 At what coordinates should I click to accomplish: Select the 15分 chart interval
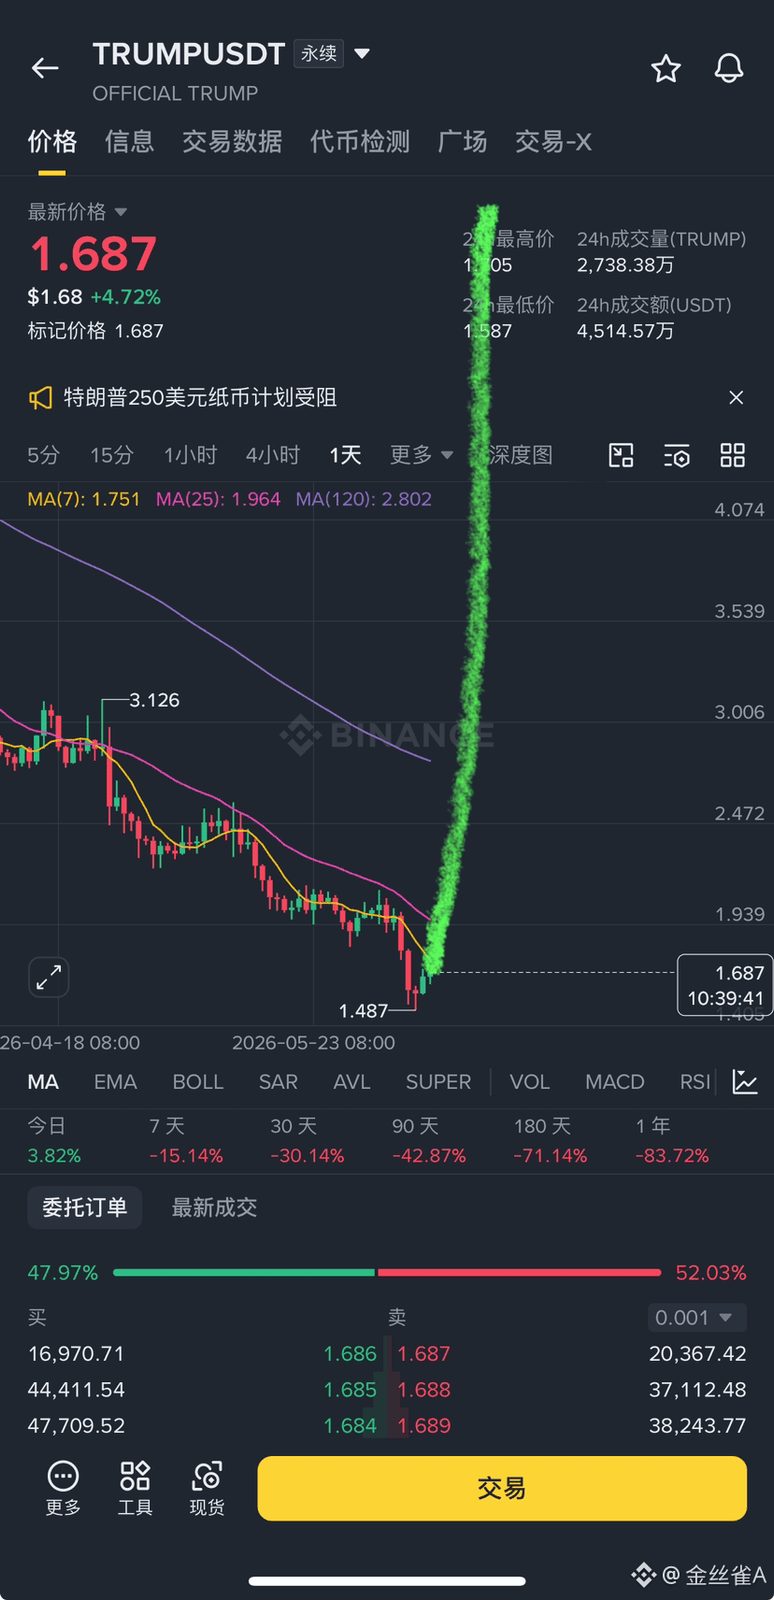(x=112, y=455)
